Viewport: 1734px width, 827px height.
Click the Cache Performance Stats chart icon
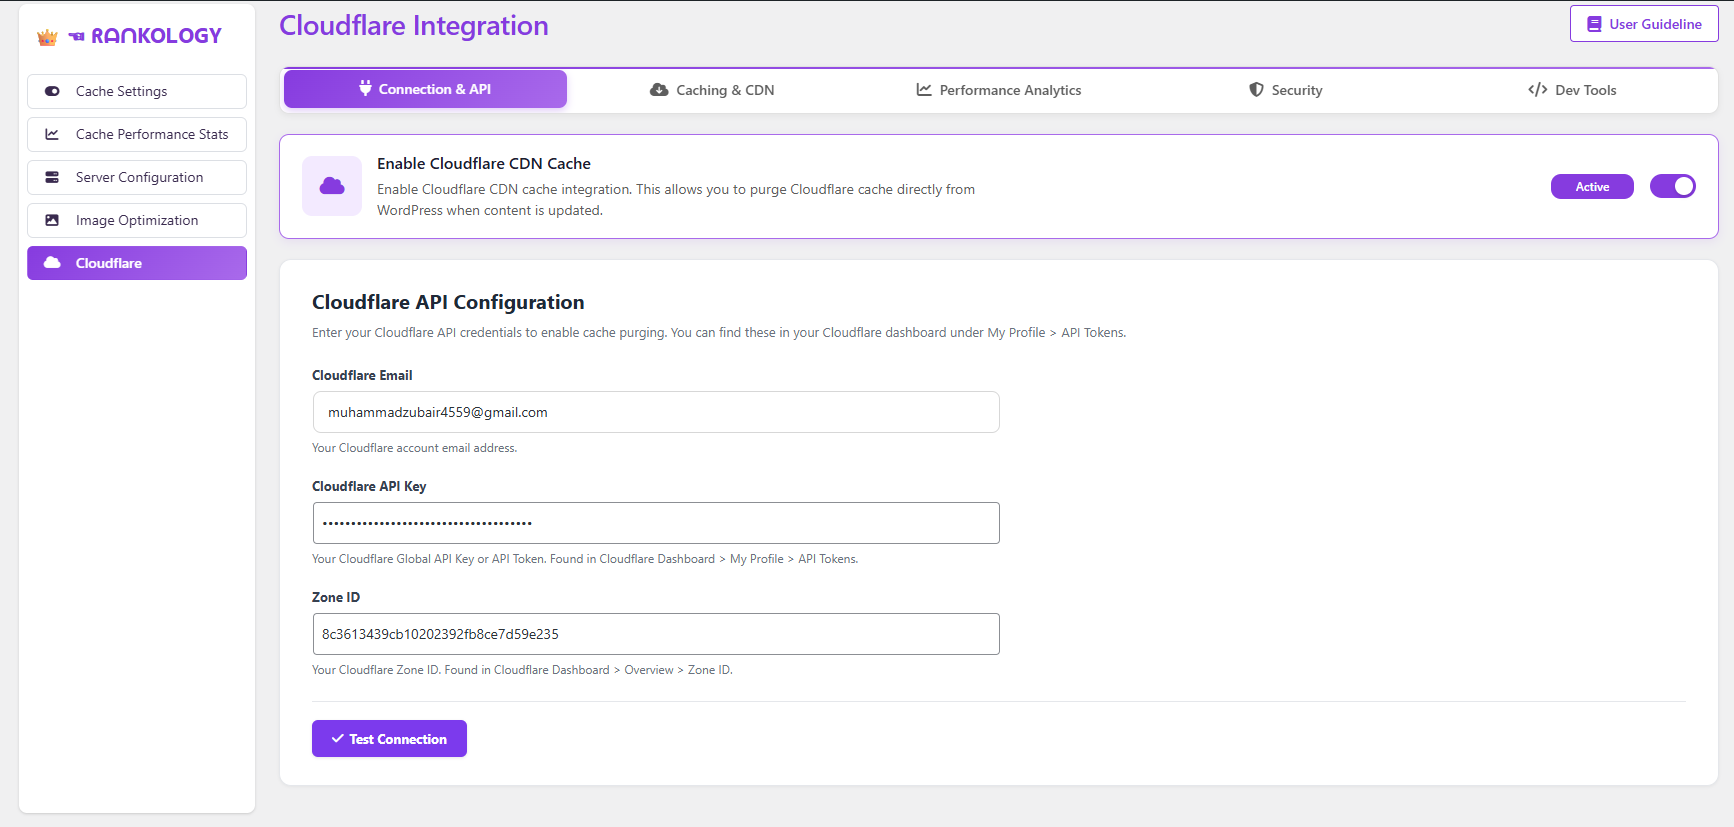[52, 134]
